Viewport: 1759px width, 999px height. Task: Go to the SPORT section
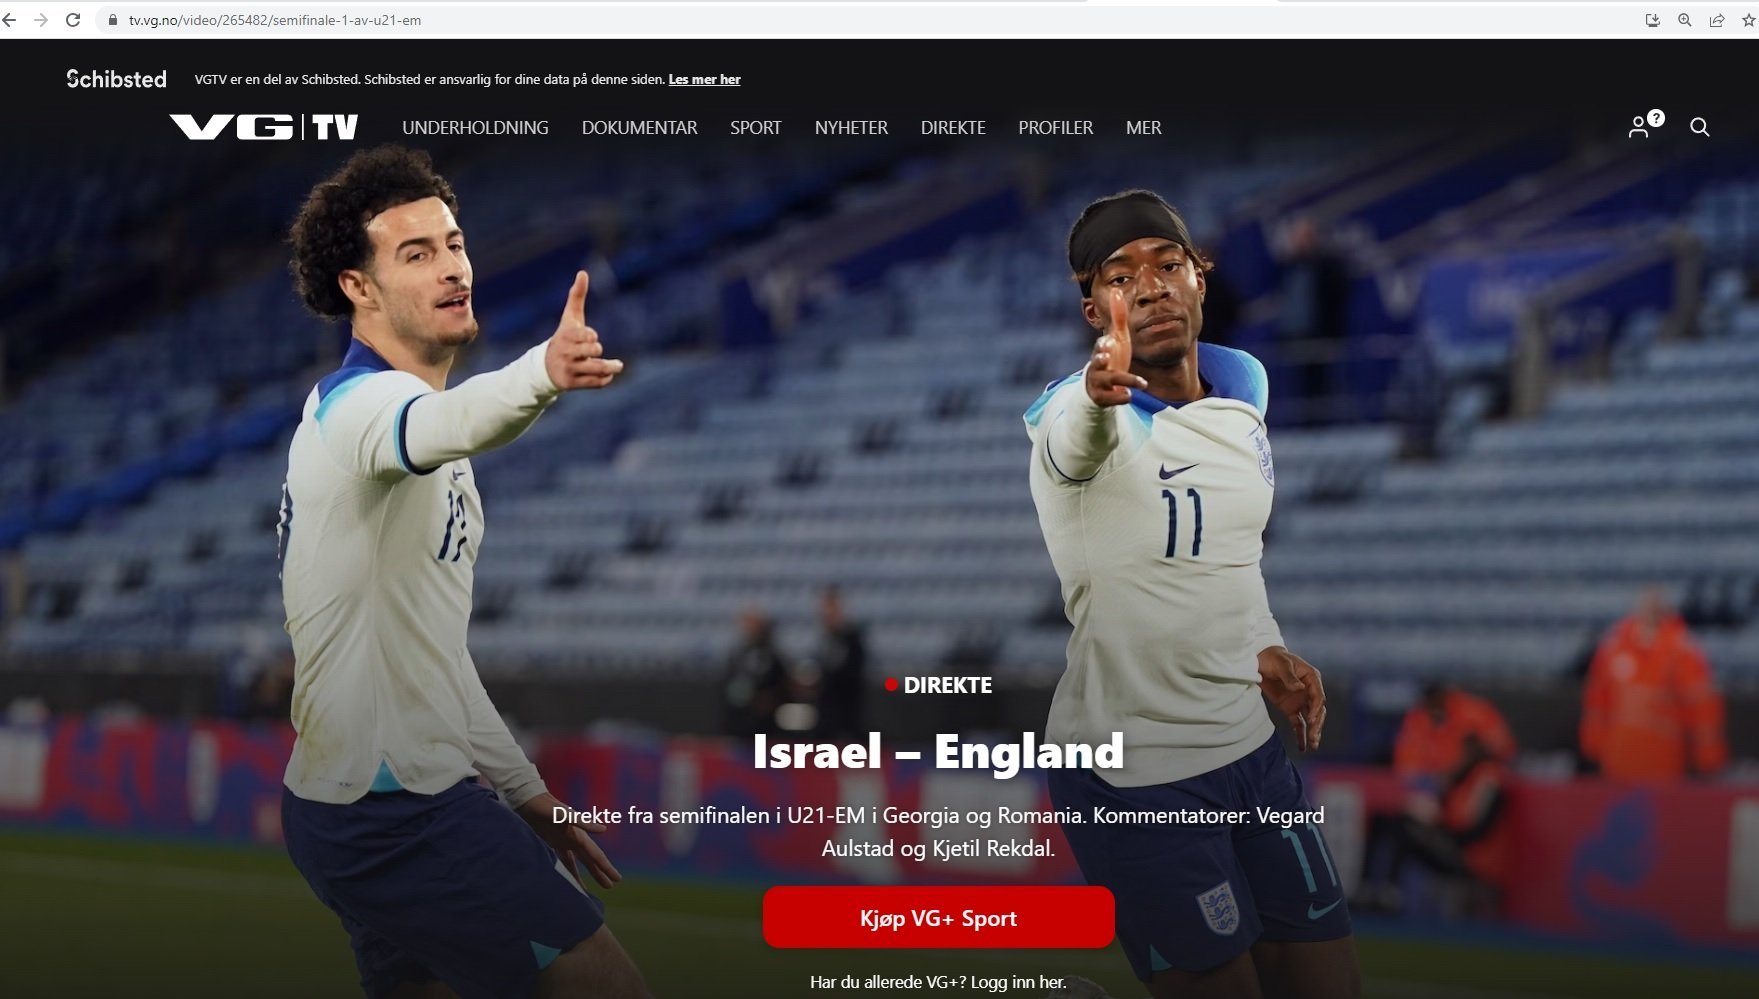(755, 128)
